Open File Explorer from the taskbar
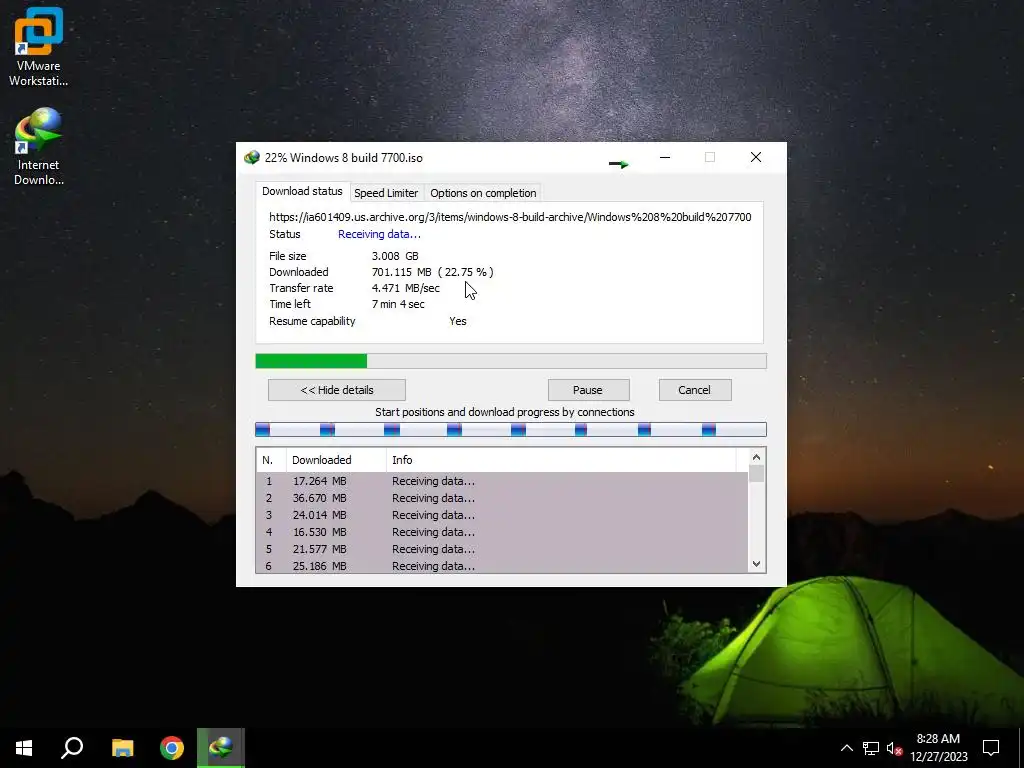 122,748
